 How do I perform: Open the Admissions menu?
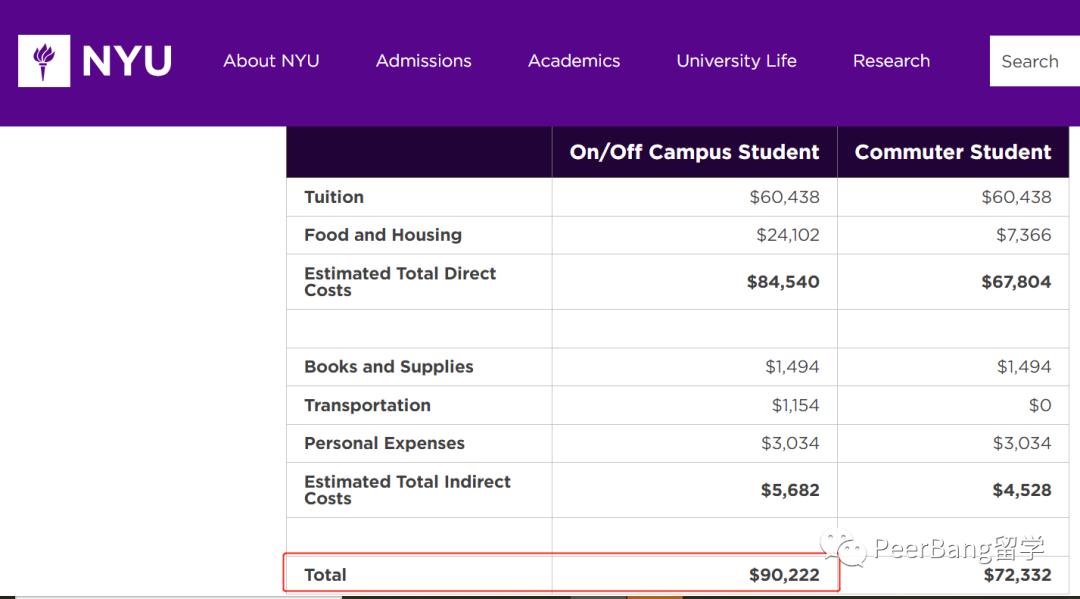tap(423, 61)
